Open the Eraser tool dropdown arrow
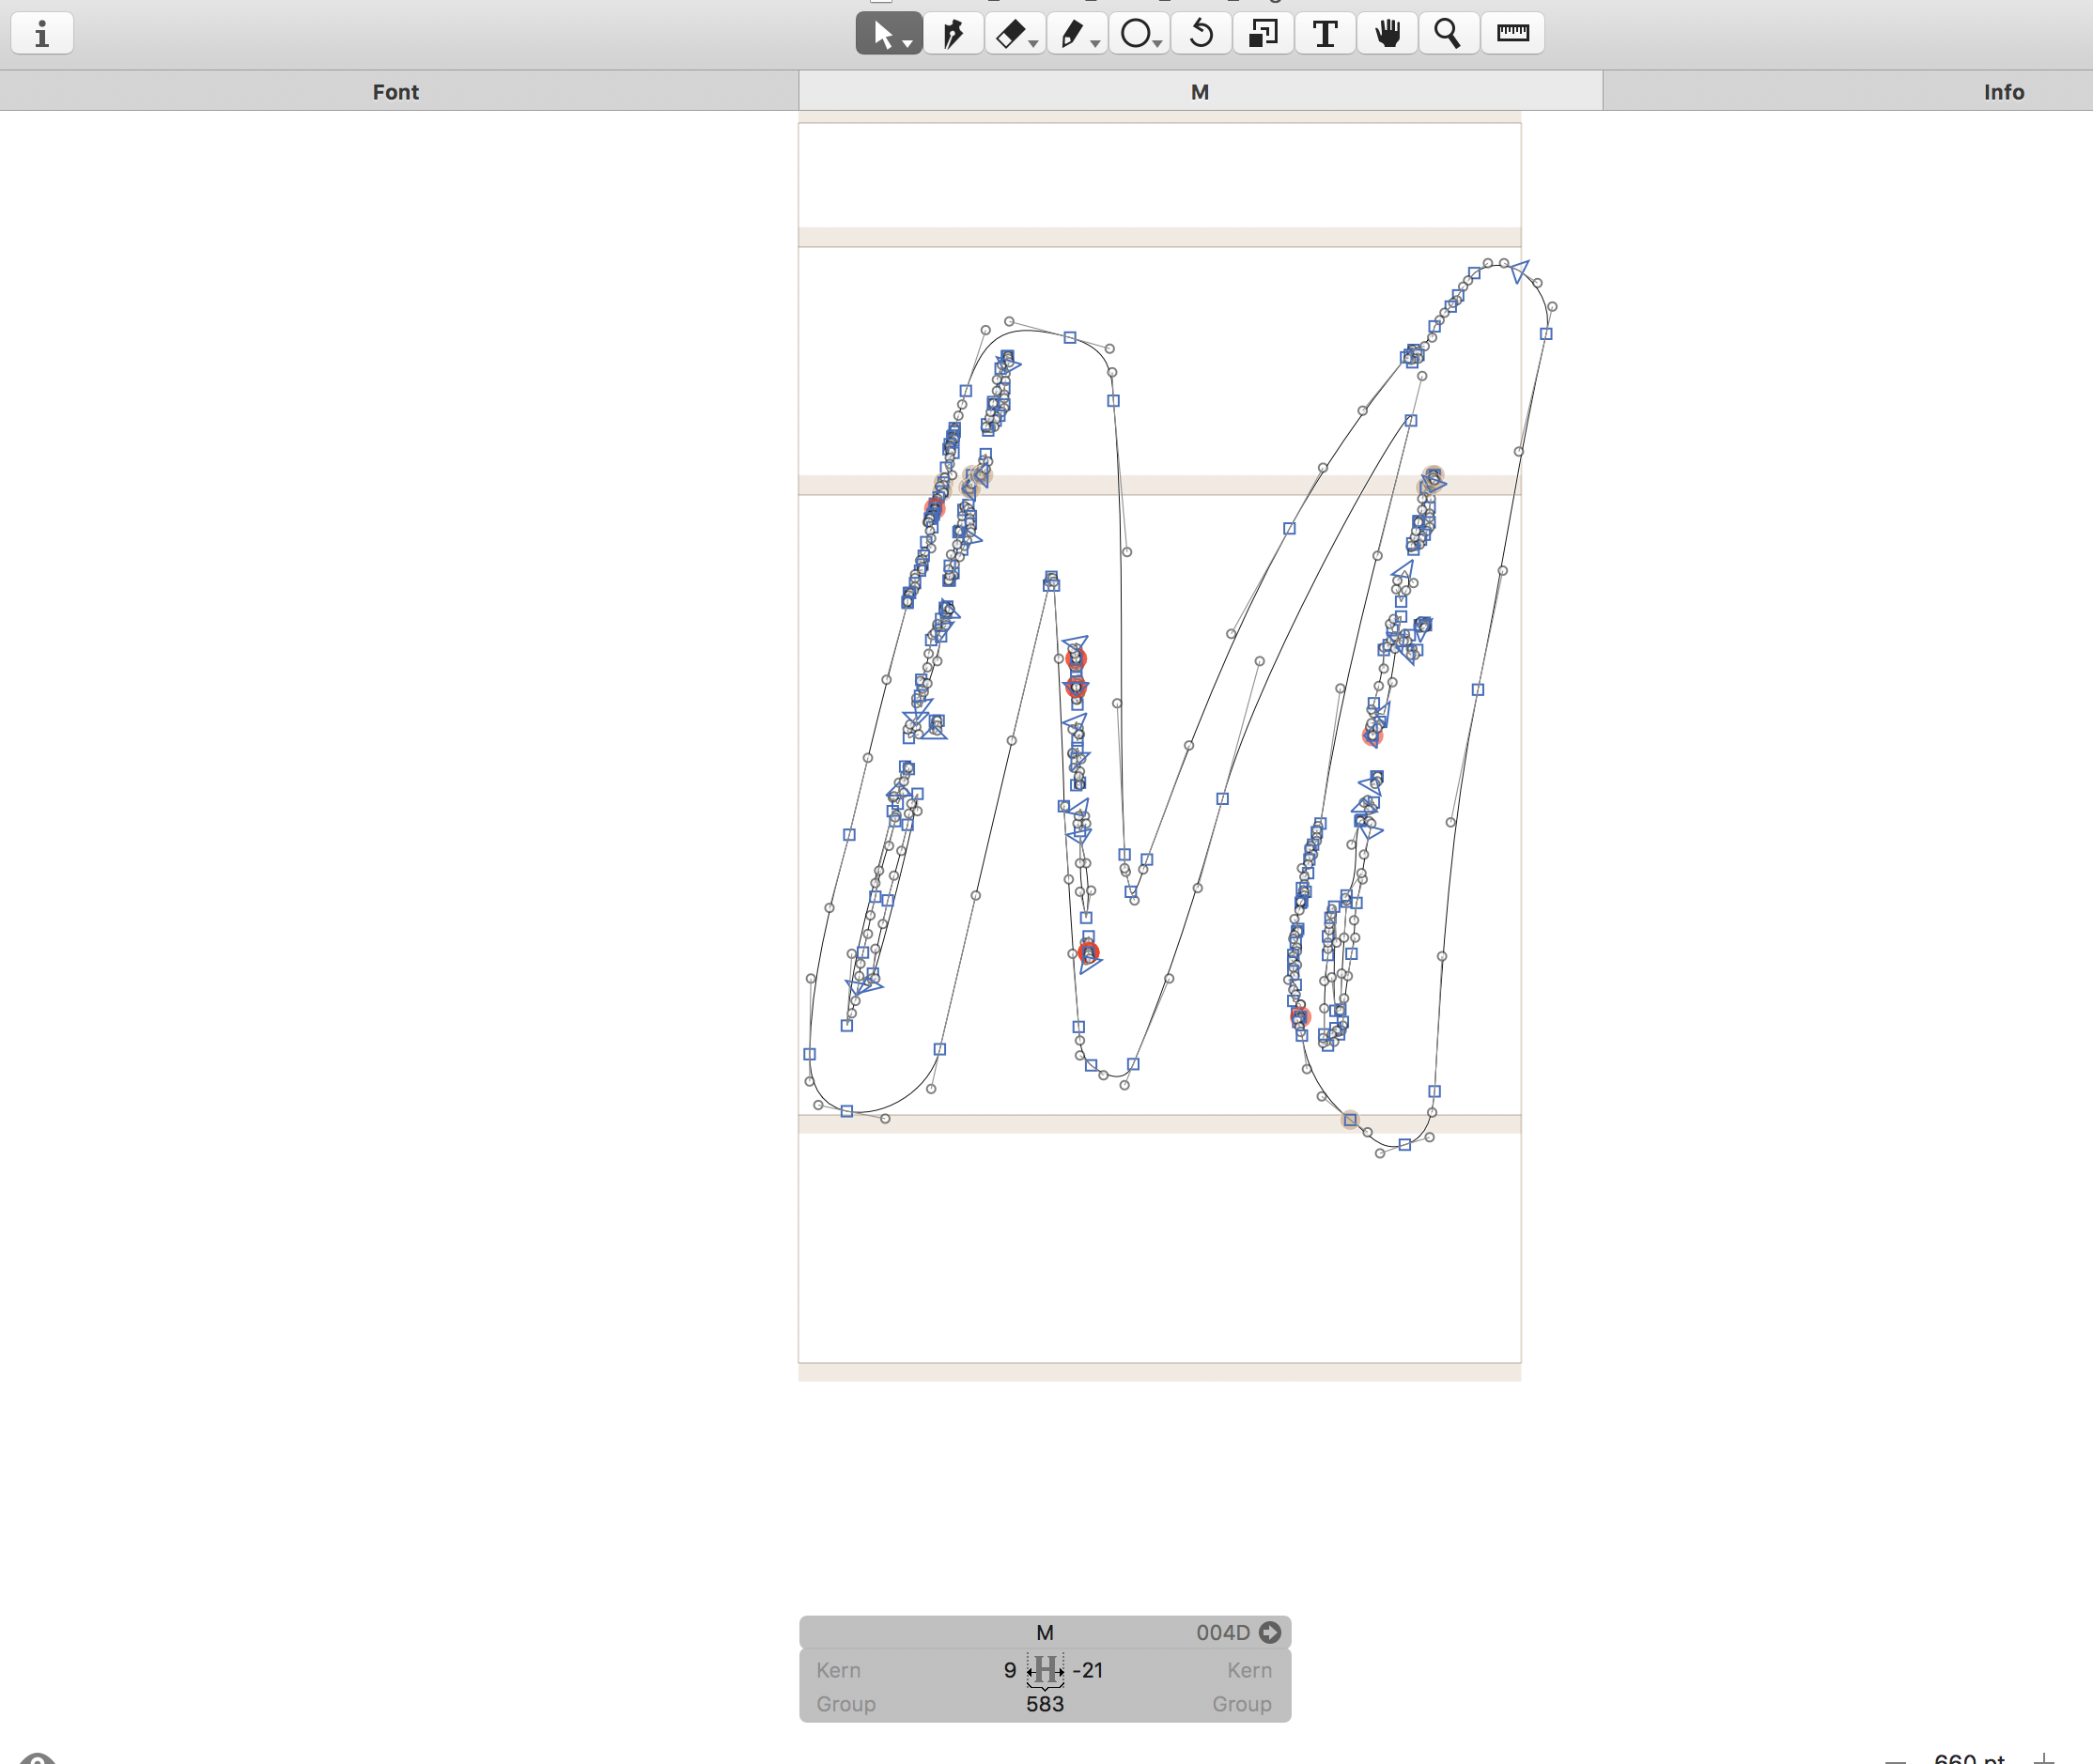2093x1764 pixels. pyautogui.click(x=1034, y=44)
